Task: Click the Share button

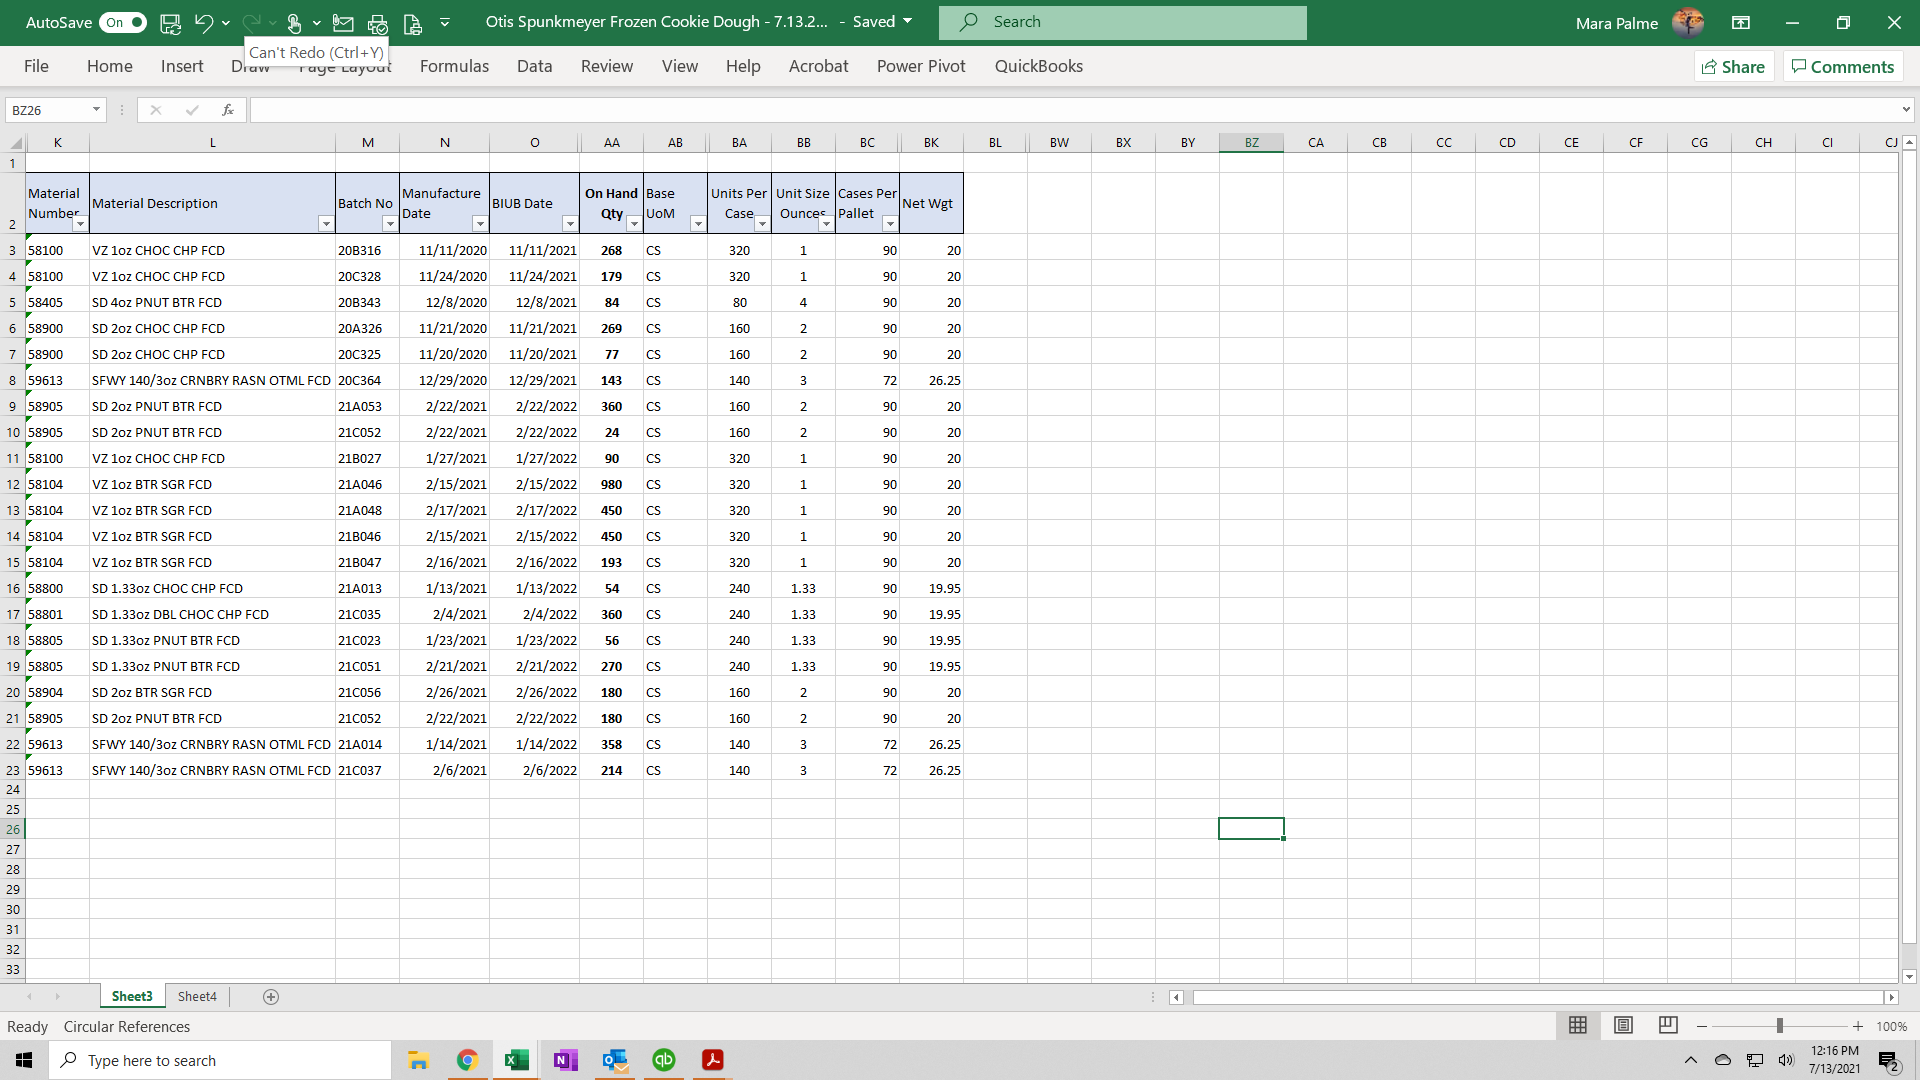Action: pyautogui.click(x=1734, y=66)
